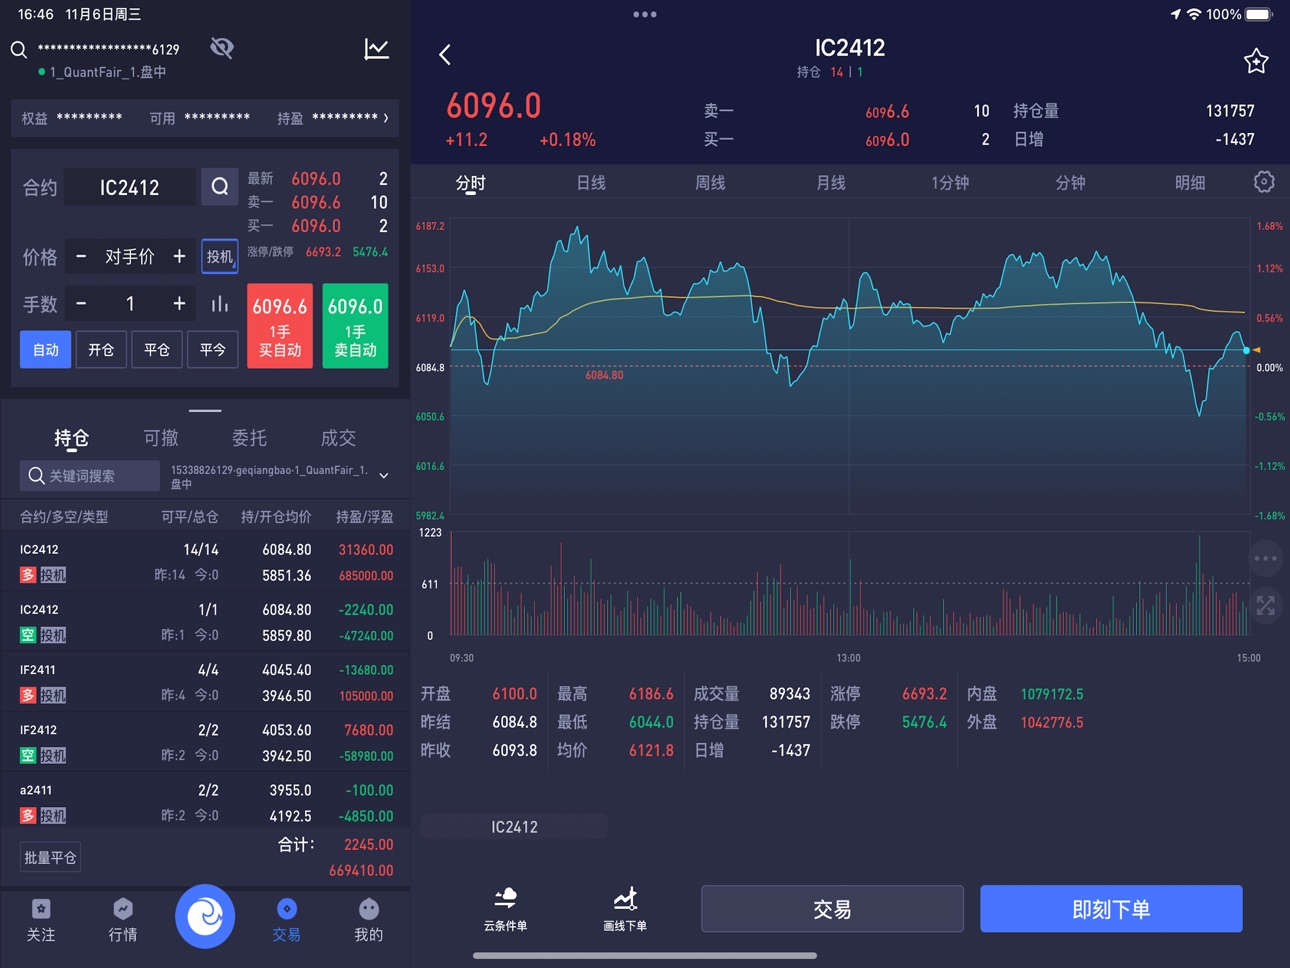Open 行情 quotes in bottom nav
Screen dimensions: 1290x968
coord(123,920)
